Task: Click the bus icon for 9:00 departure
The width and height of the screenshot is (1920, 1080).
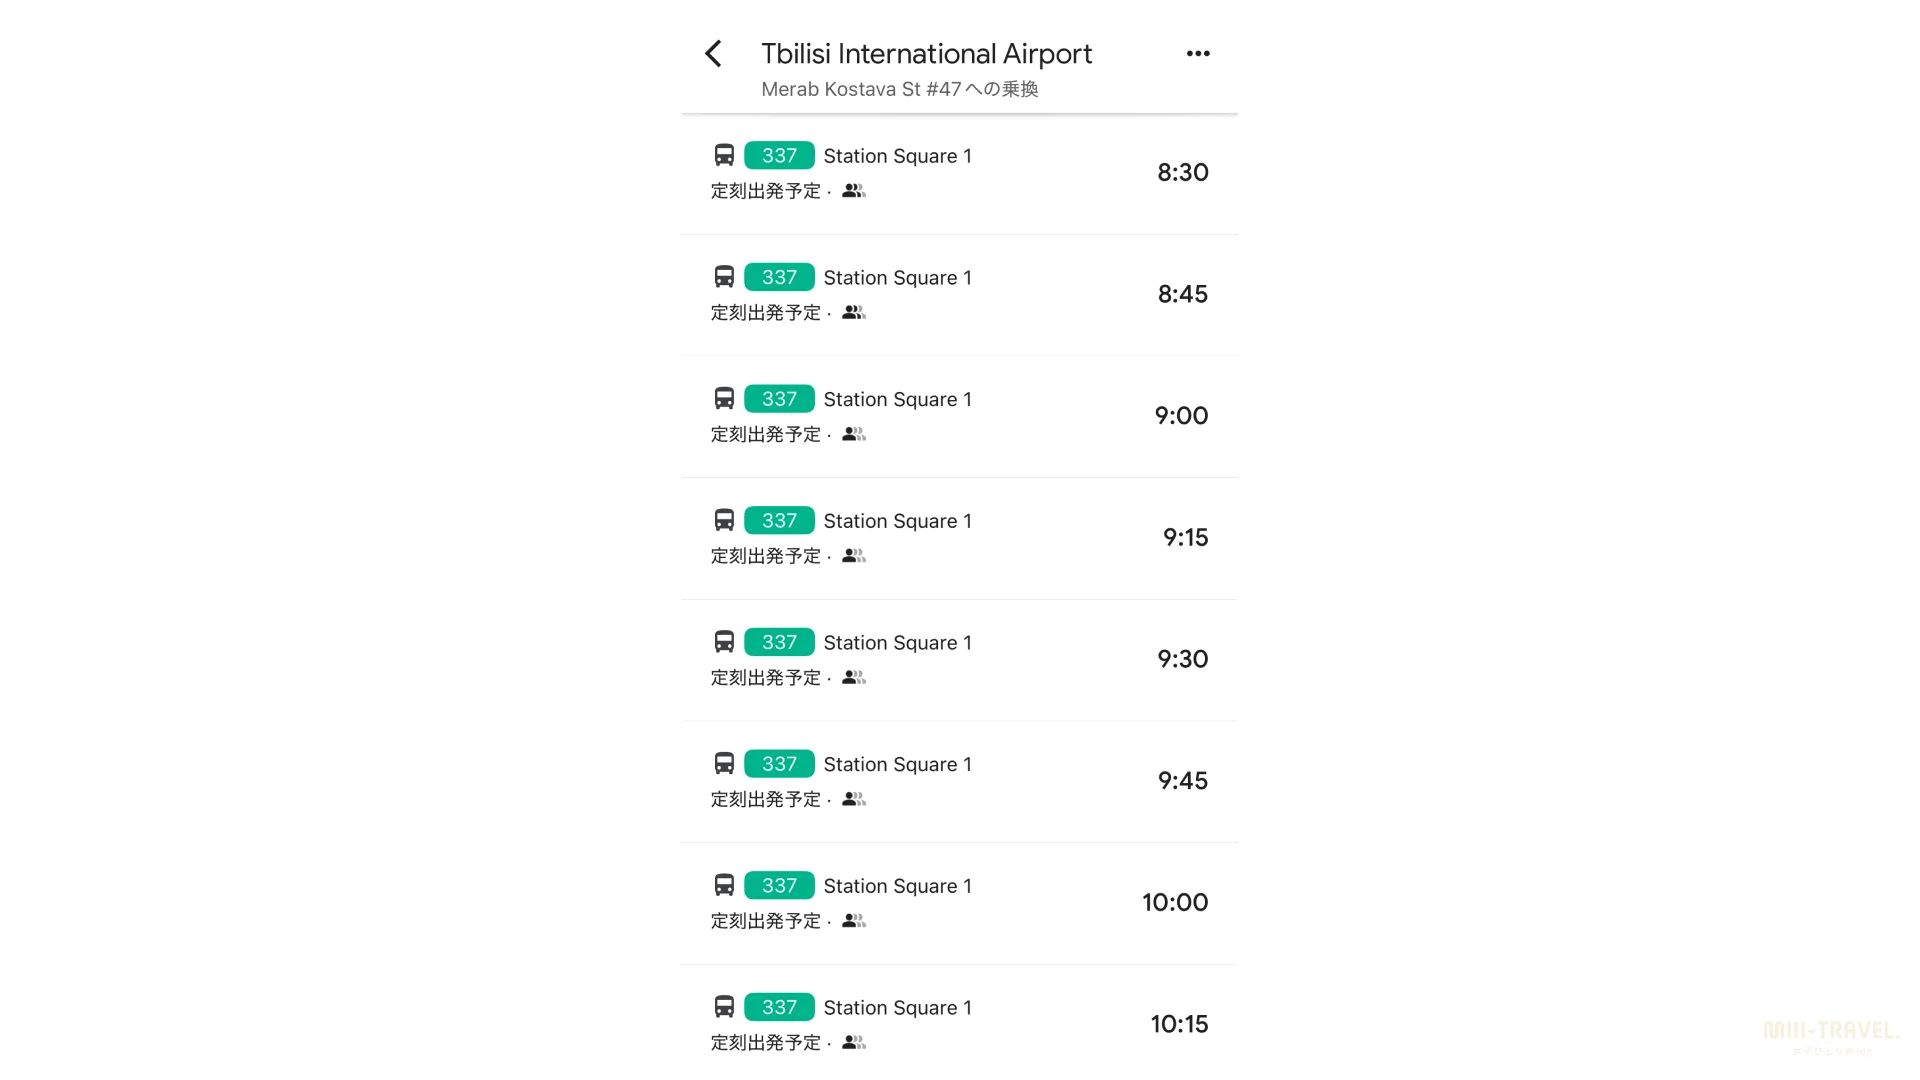Action: tap(724, 398)
